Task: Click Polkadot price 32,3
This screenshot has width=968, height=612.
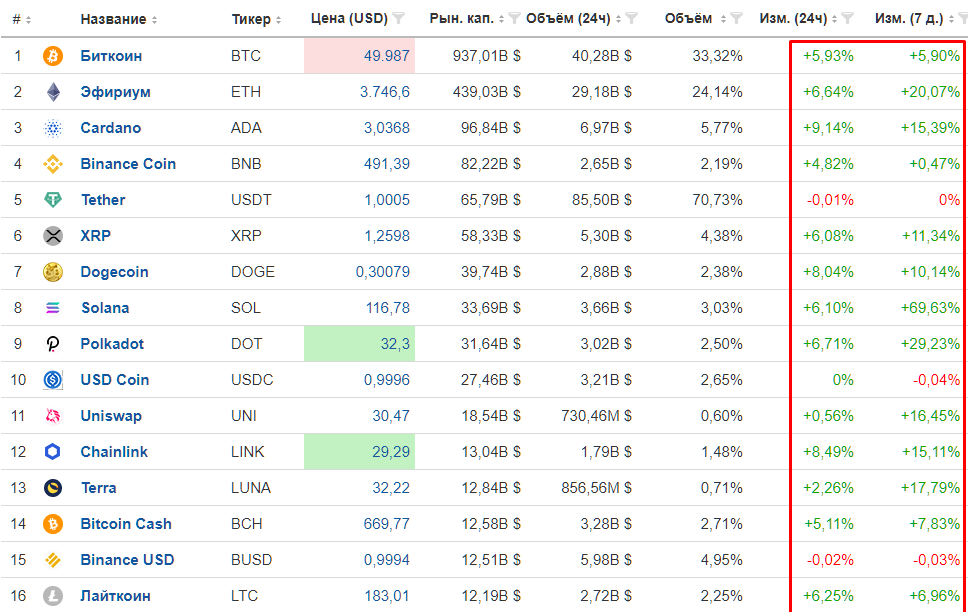Action: click(395, 344)
